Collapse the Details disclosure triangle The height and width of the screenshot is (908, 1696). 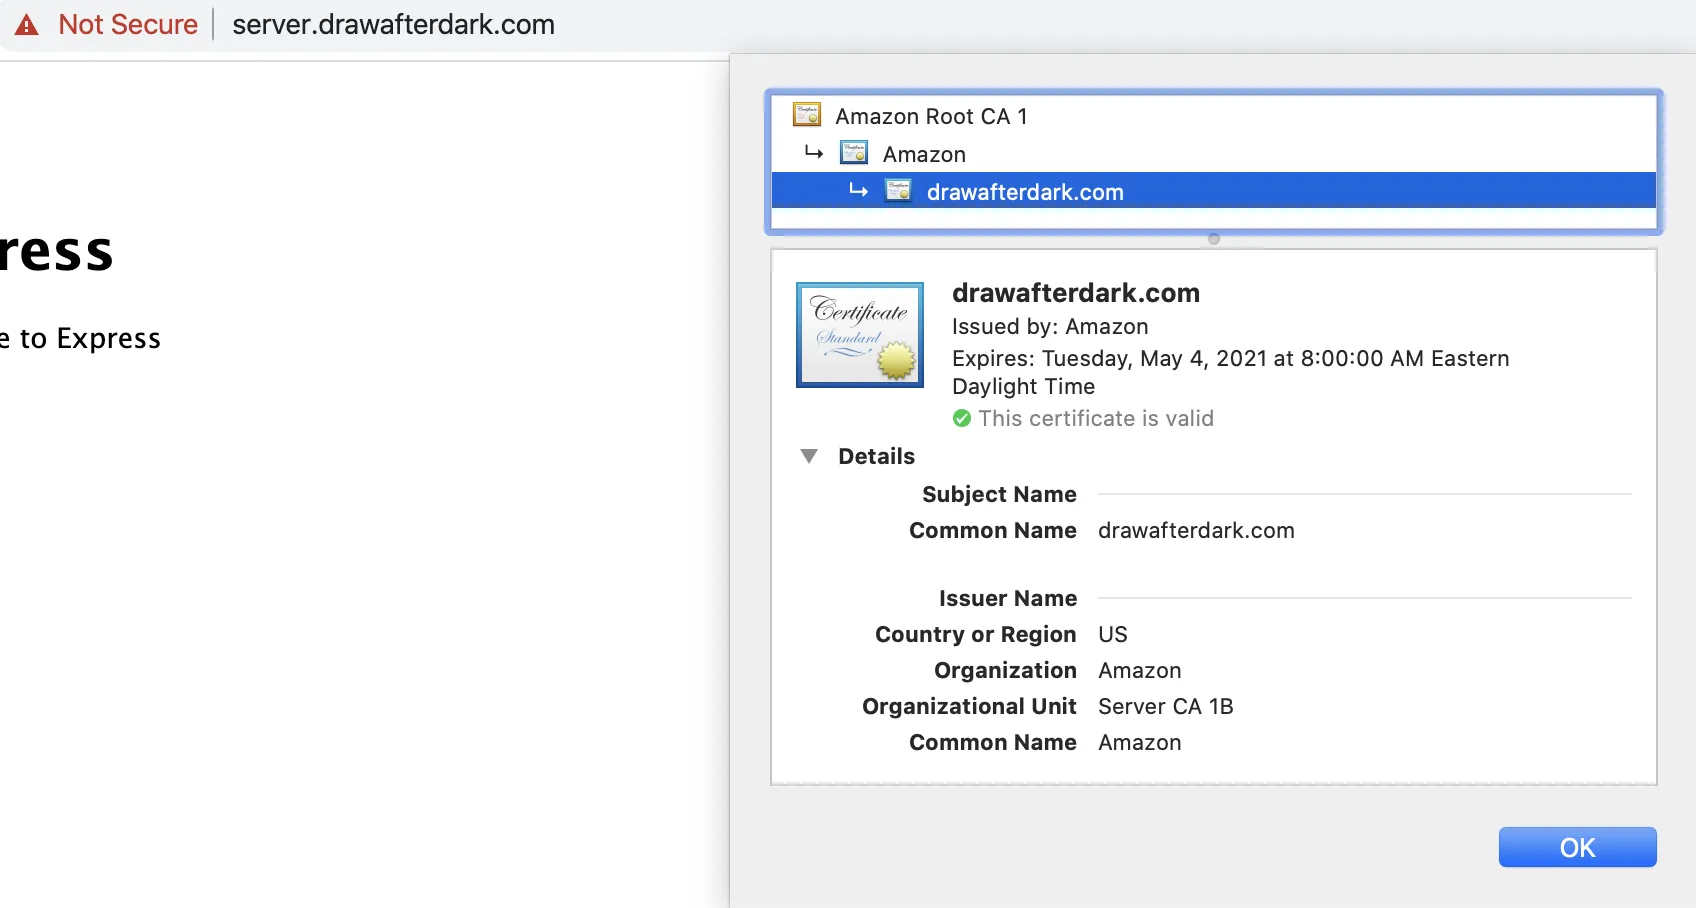pos(809,456)
